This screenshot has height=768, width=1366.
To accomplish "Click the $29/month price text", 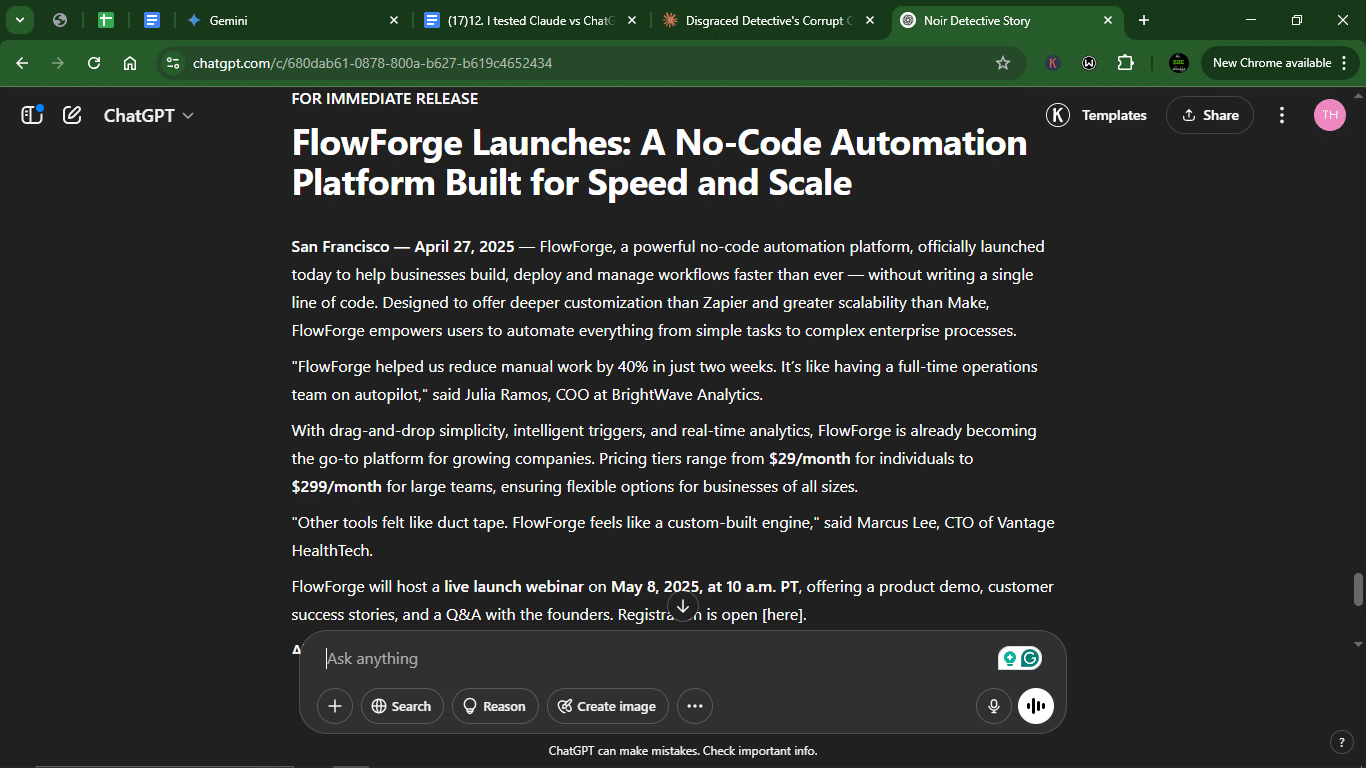I will click(810, 459).
